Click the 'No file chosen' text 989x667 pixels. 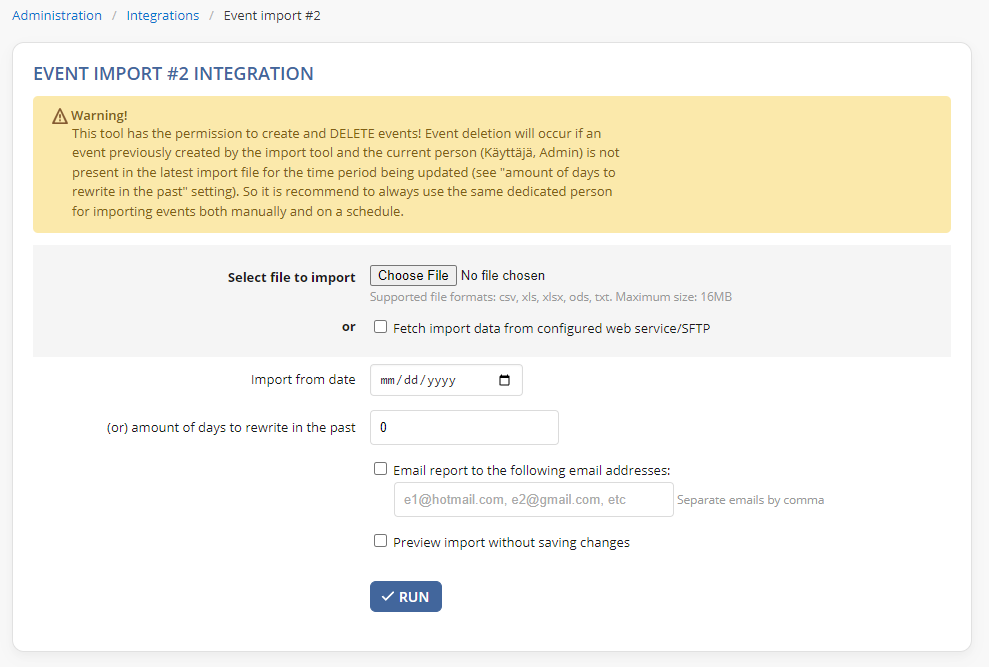coord(503,275)
